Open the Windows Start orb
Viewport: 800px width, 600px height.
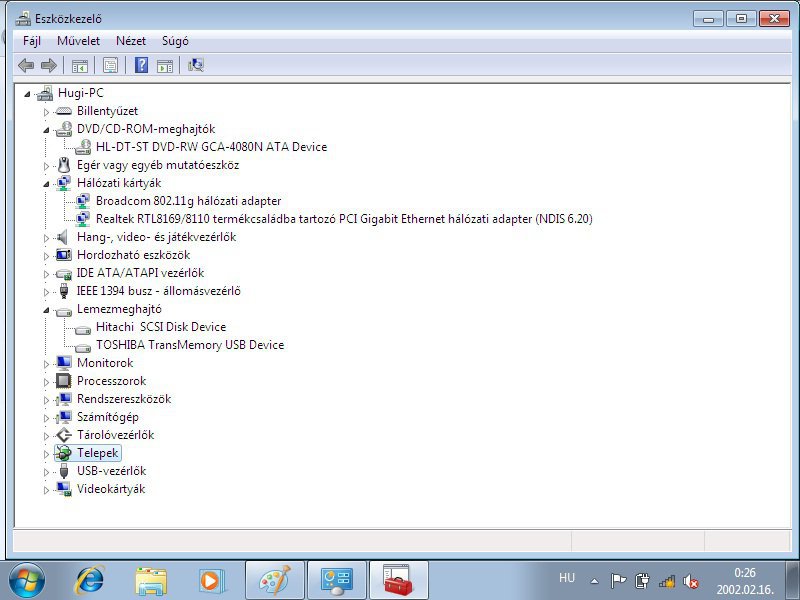pos(27,581)
